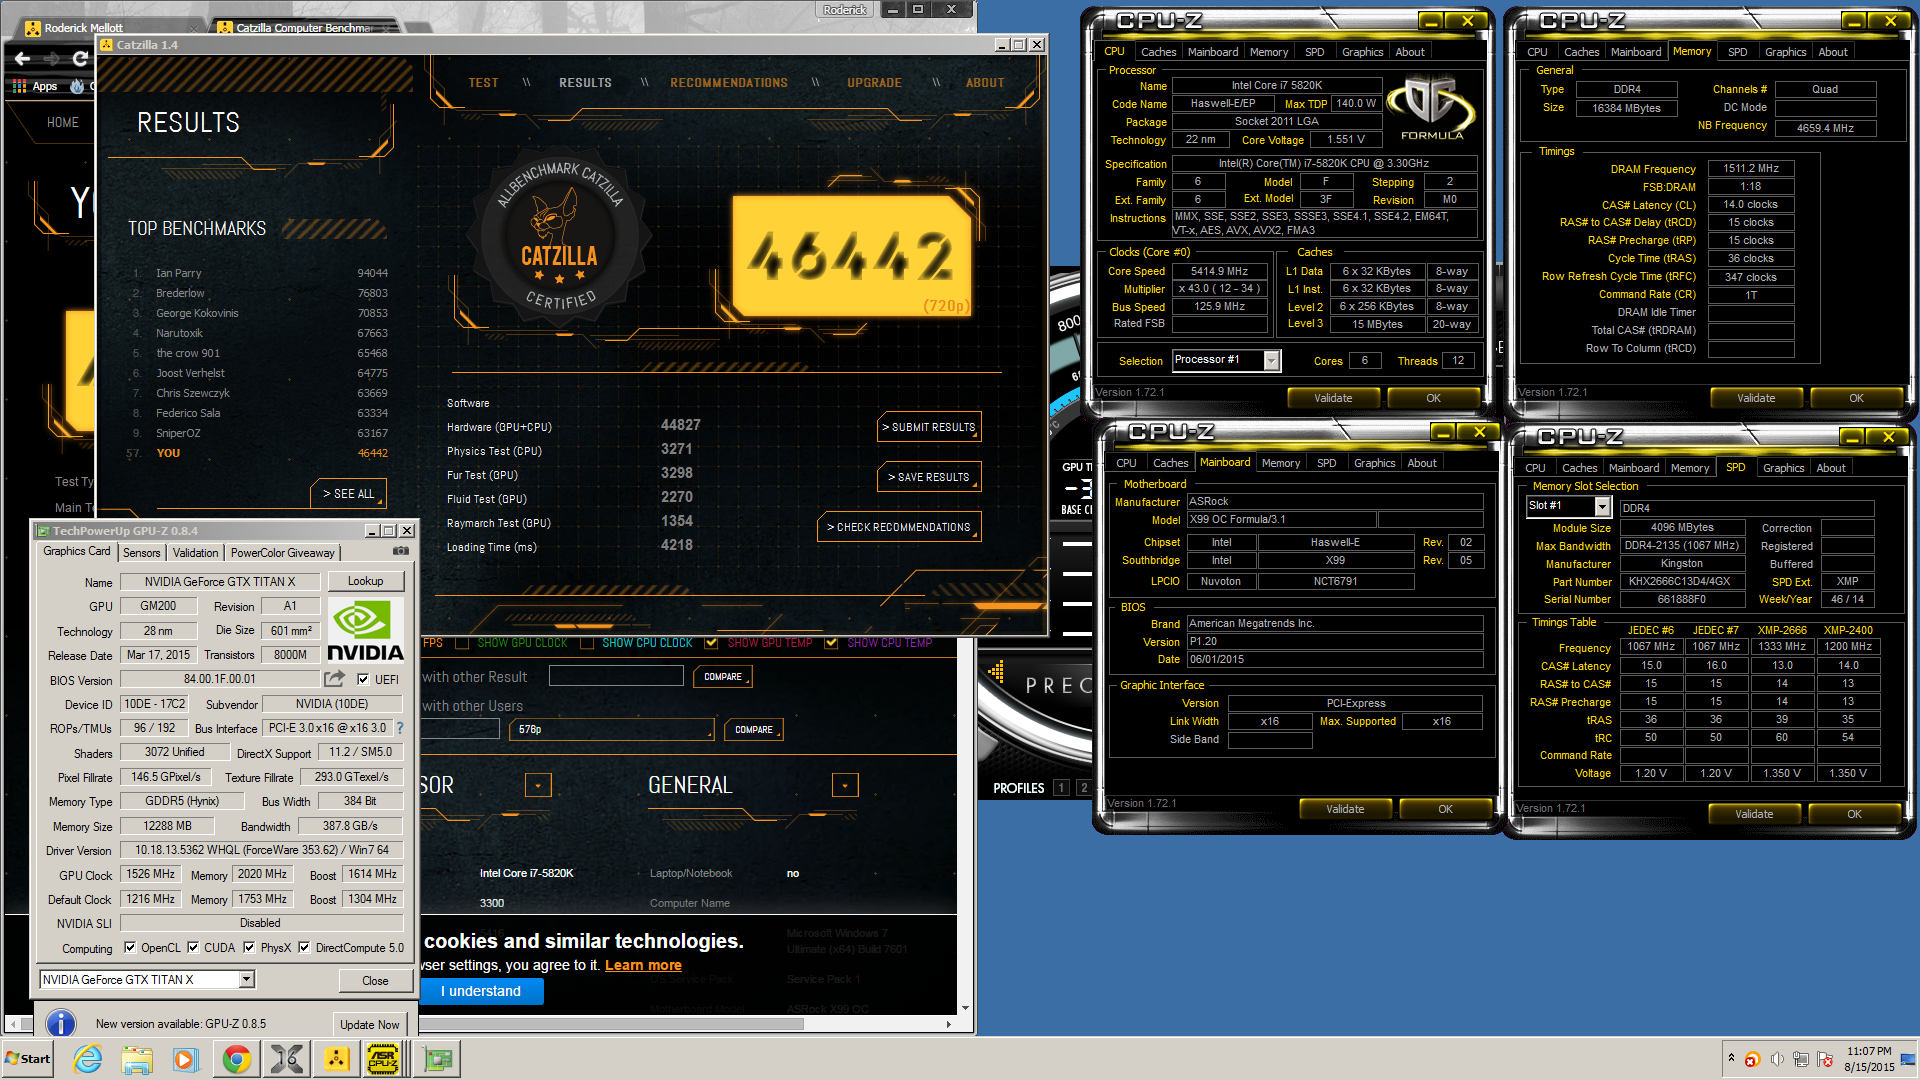This screenshot has height=1080, width=1920.
Task: Launch Windows Media Player from taskbar
Action: [186, 1059]
